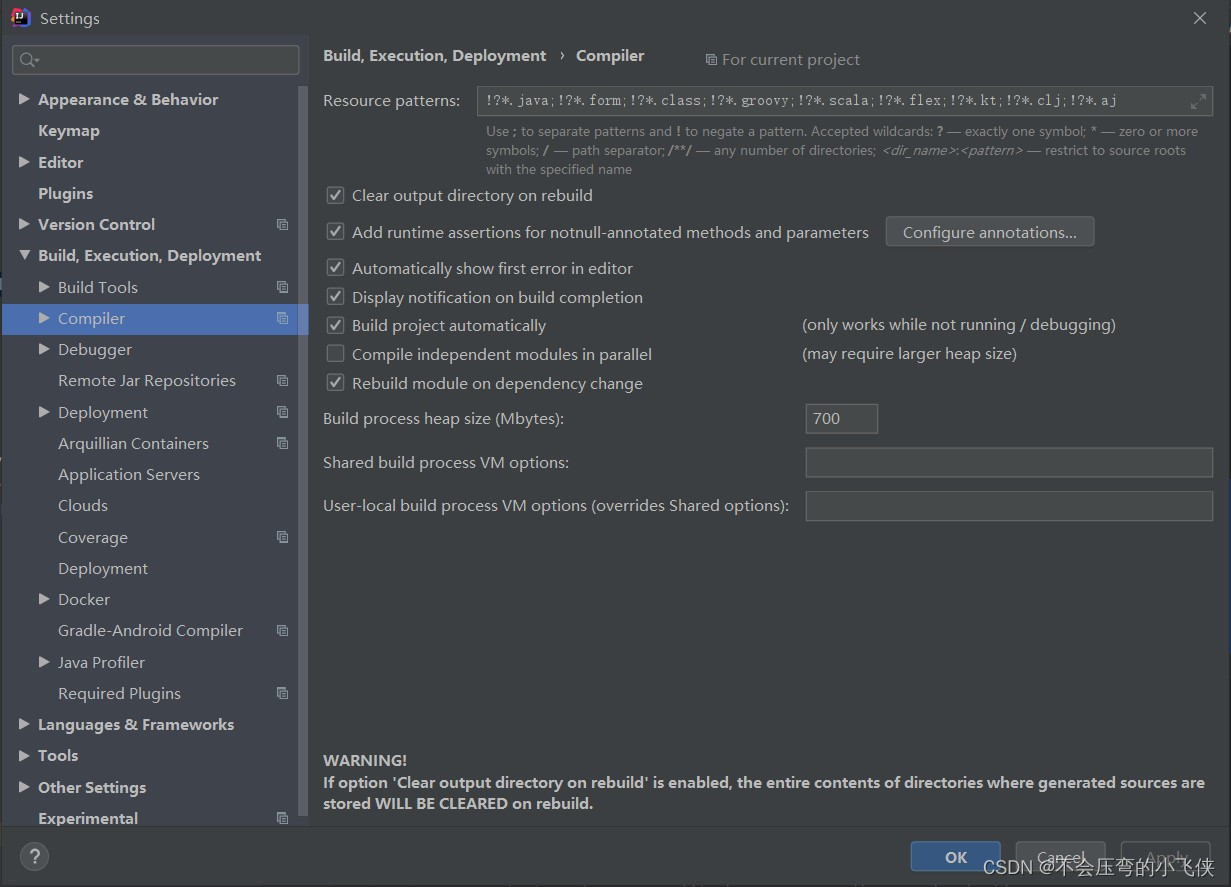Screen dimensions: 1231x887
Task: Toggle Display notification on build completion
Action: (336, 297)
